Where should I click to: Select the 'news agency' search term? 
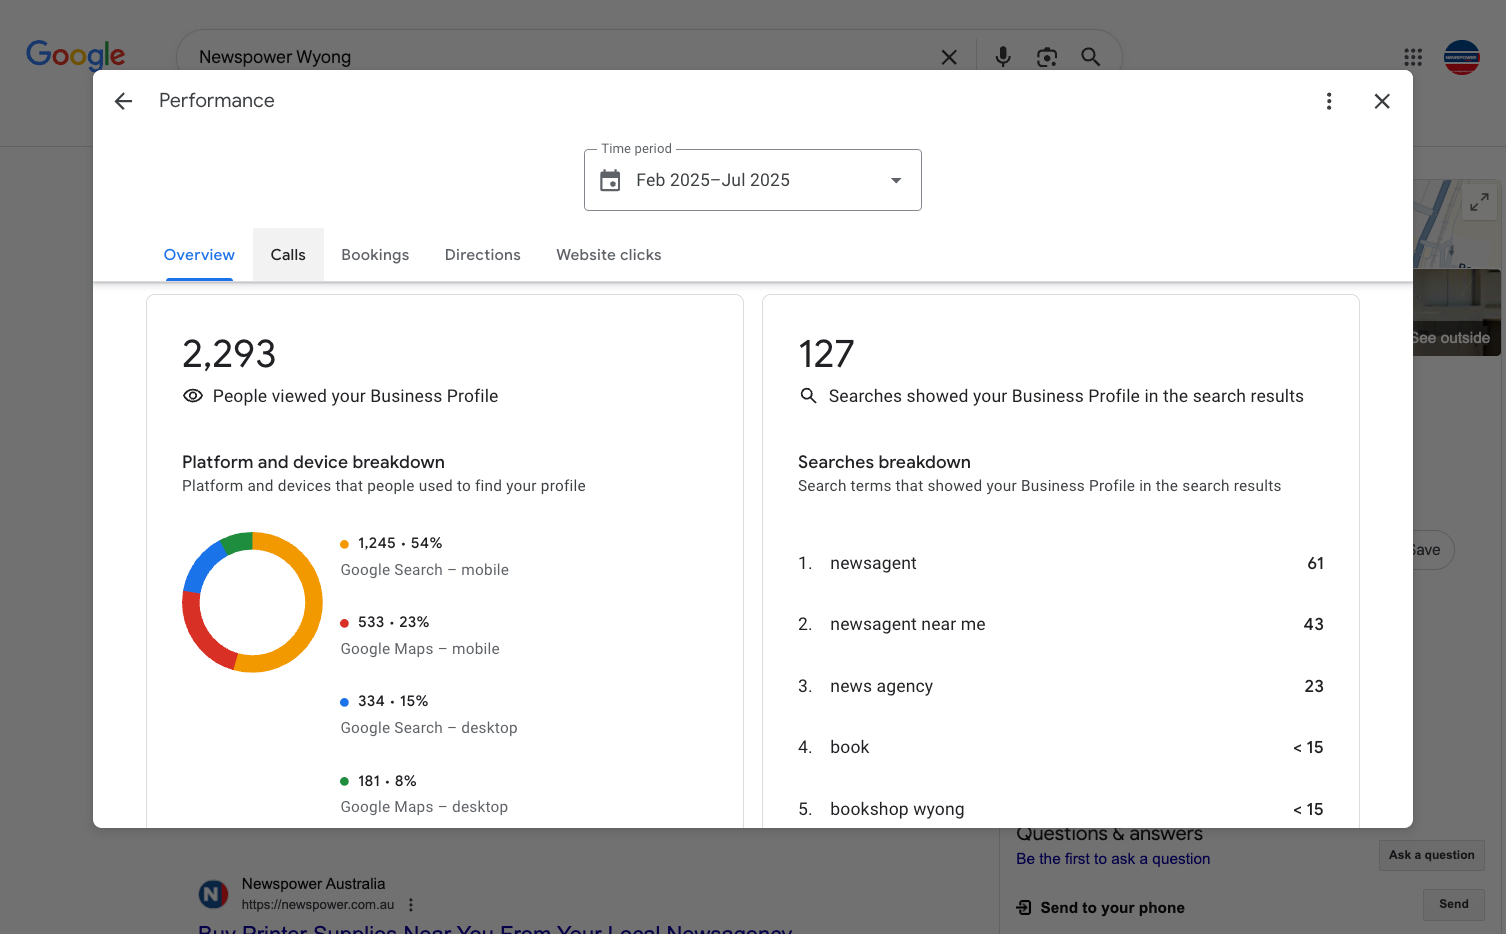(1061, 686)
